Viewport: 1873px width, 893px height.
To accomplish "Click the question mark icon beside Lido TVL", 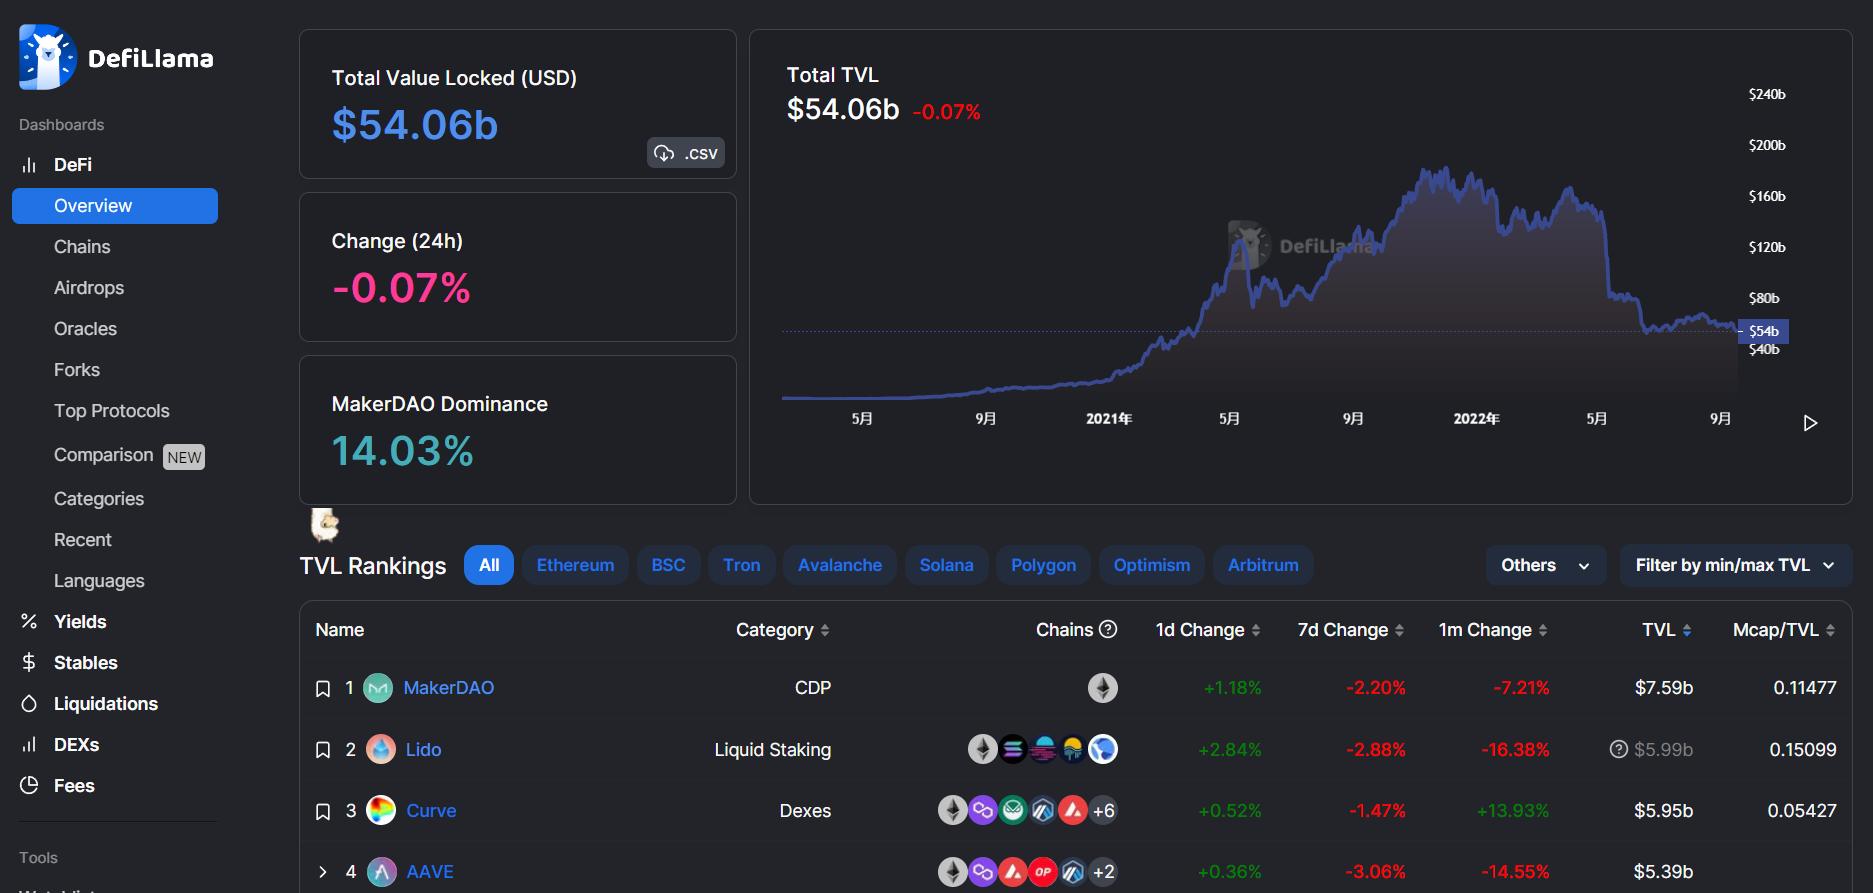I will click(x=1619, y=749).
